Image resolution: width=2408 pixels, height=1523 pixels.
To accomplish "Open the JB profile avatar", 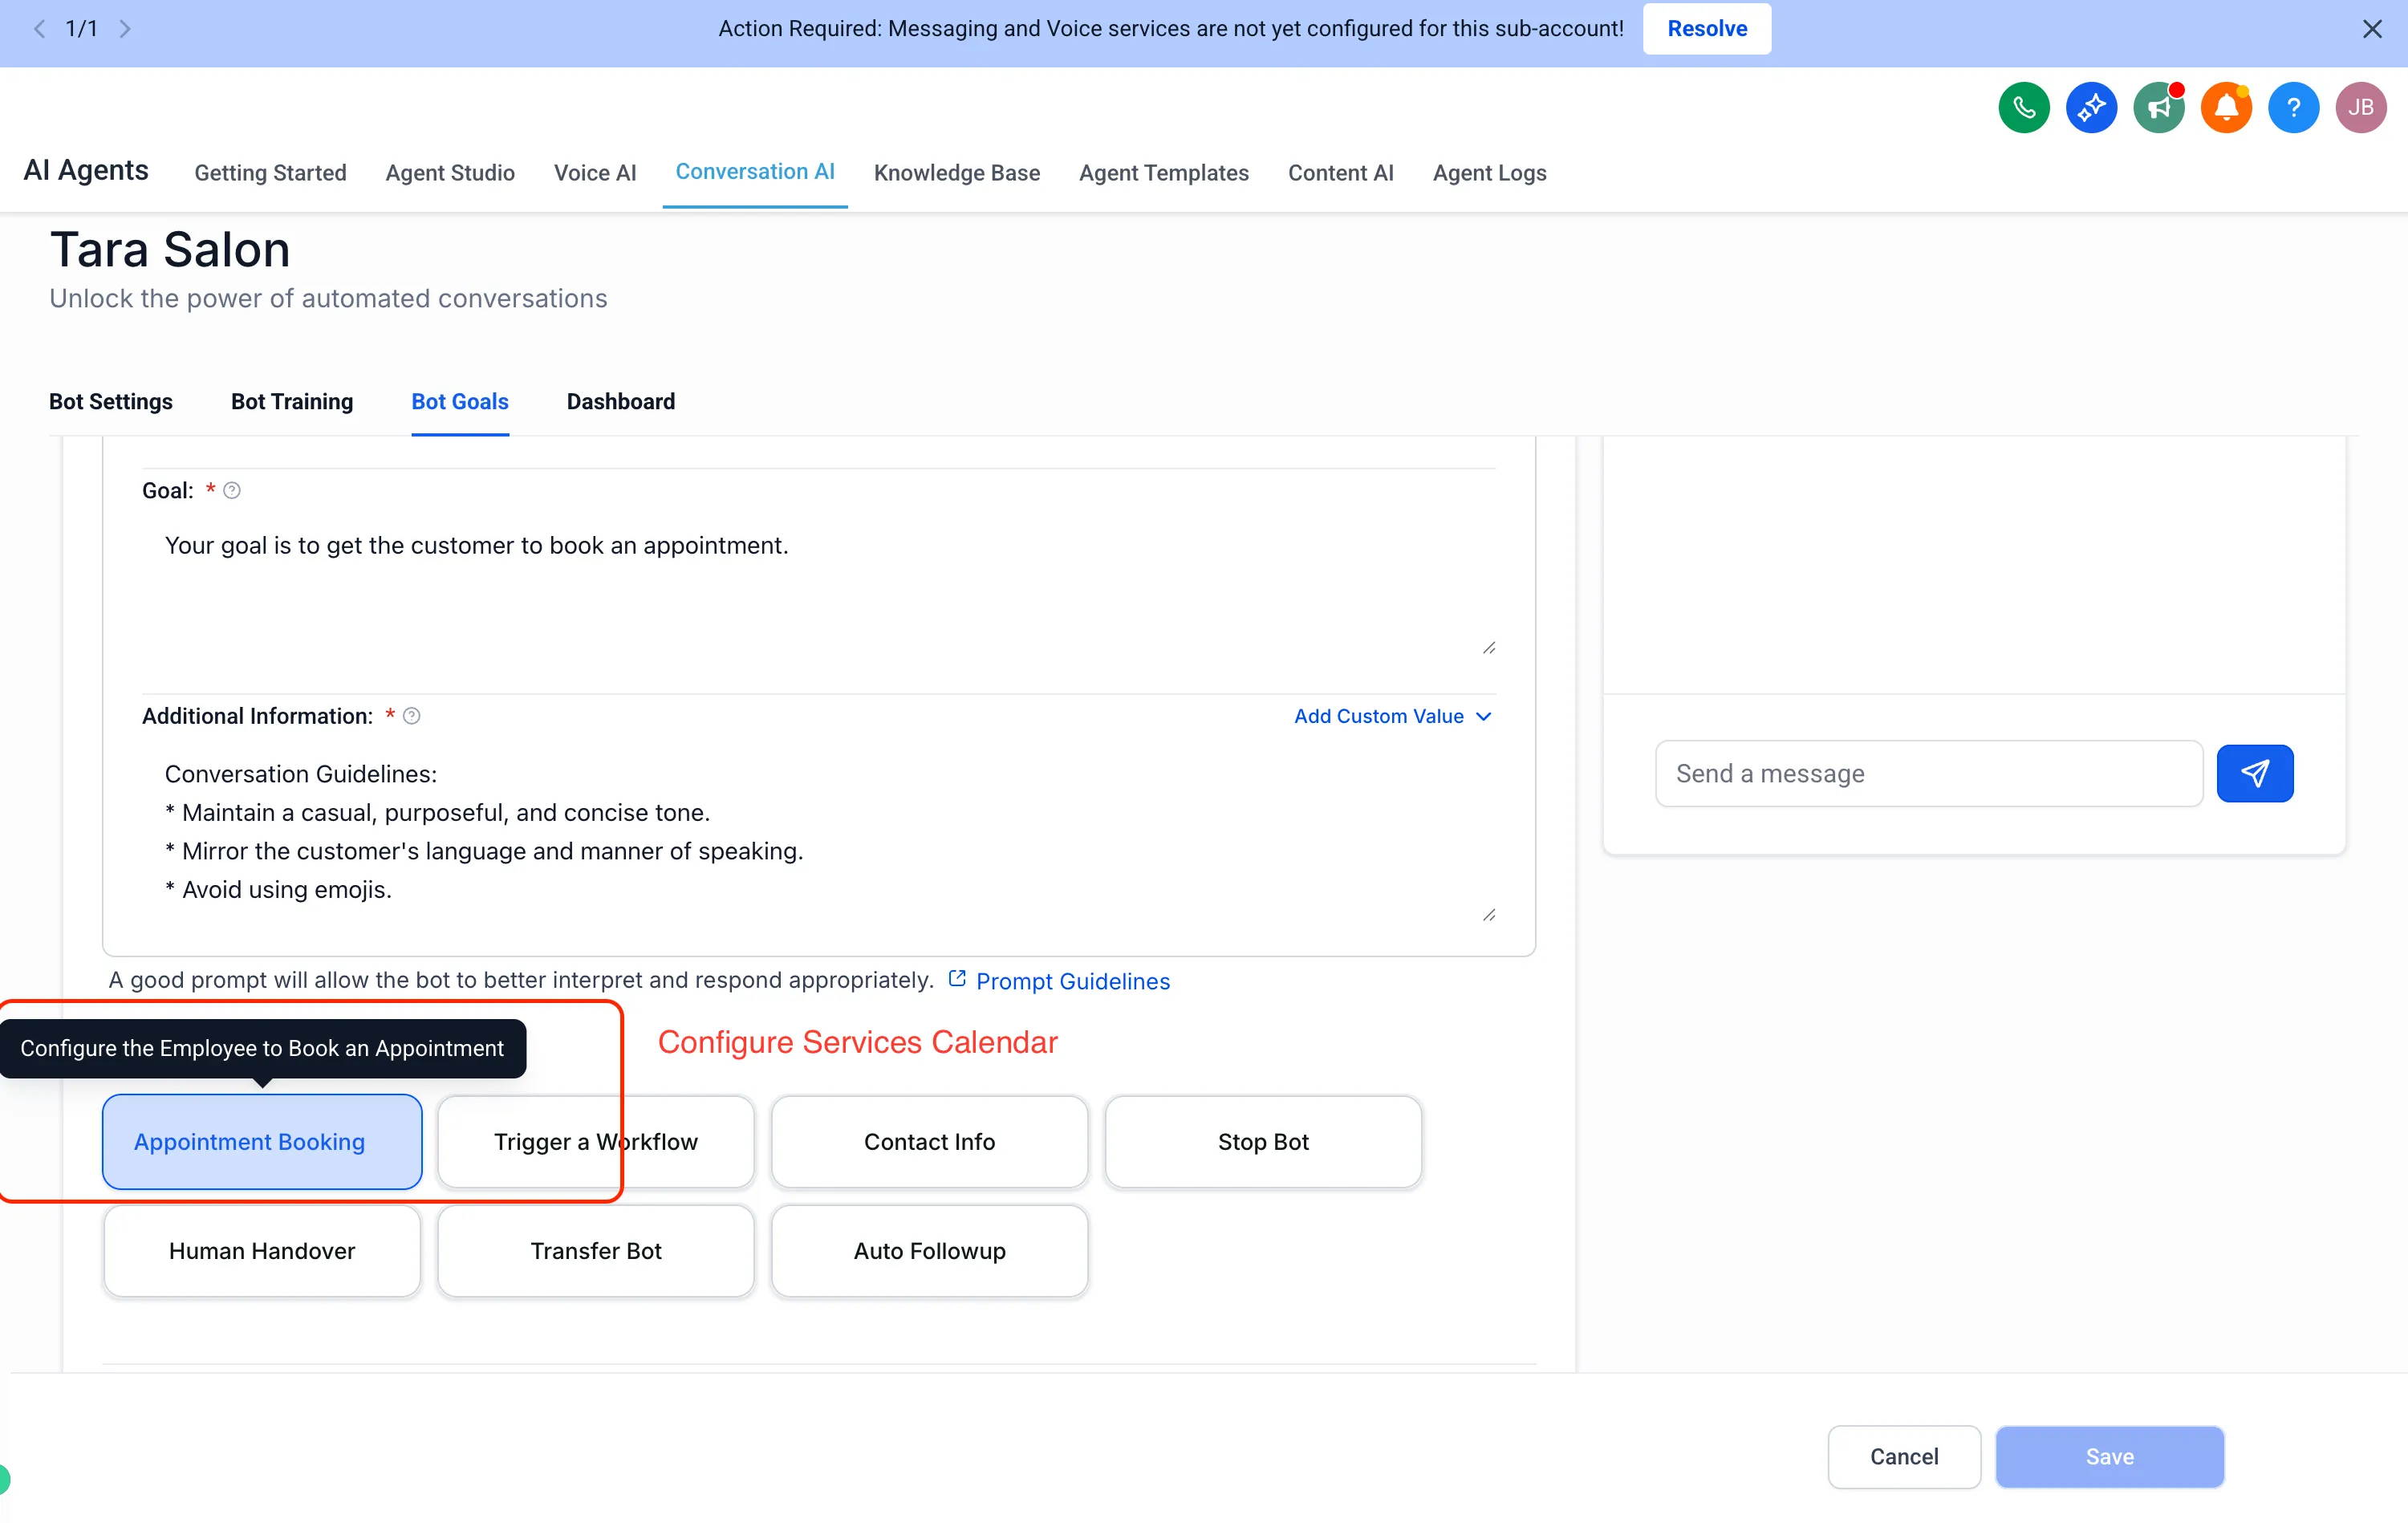I will coord(2361,107).
